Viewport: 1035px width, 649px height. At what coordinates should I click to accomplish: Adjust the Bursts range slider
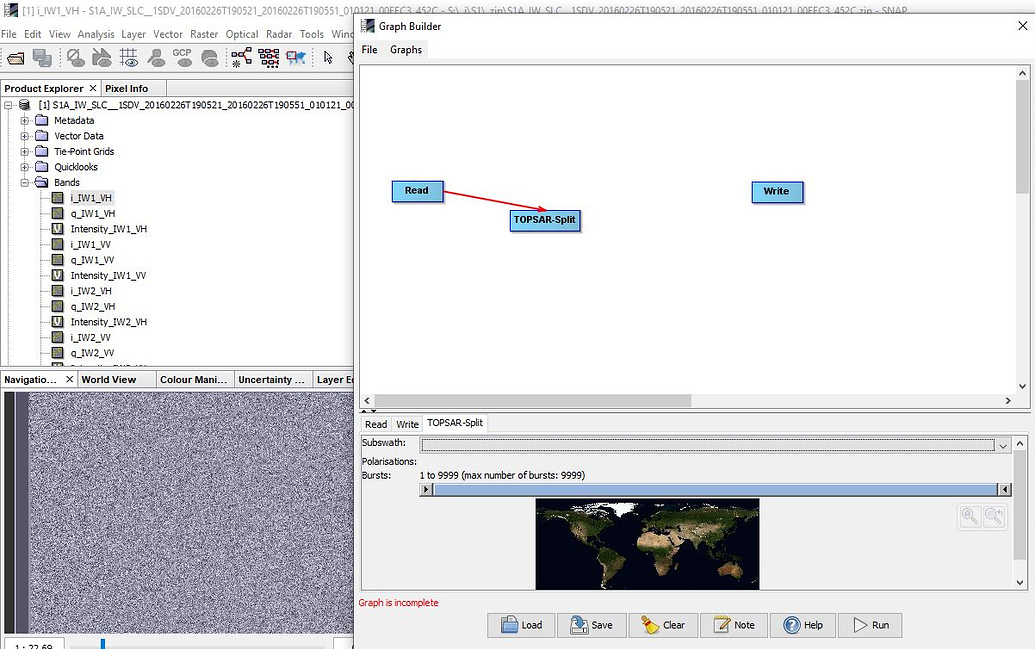pyautogui.click(x=715, y=489)
